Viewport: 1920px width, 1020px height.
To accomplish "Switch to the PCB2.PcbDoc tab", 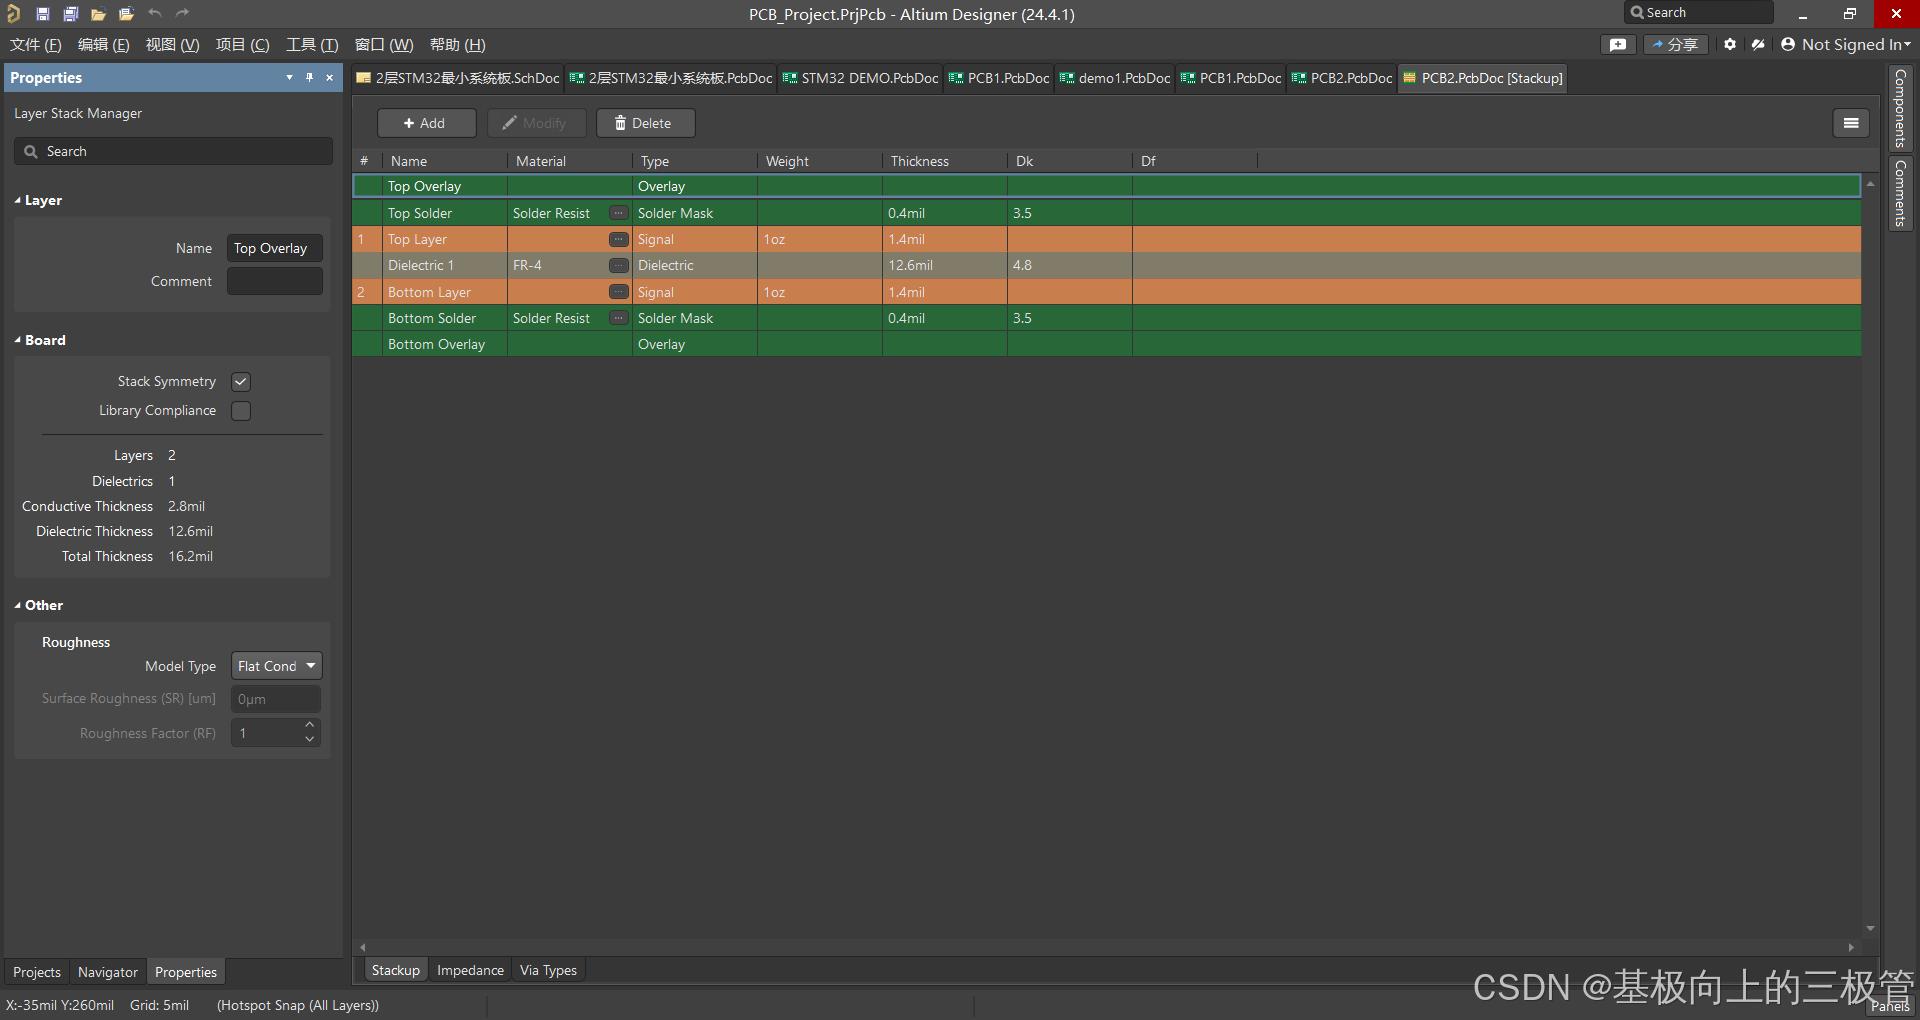I will click(x=1341, y=78).
